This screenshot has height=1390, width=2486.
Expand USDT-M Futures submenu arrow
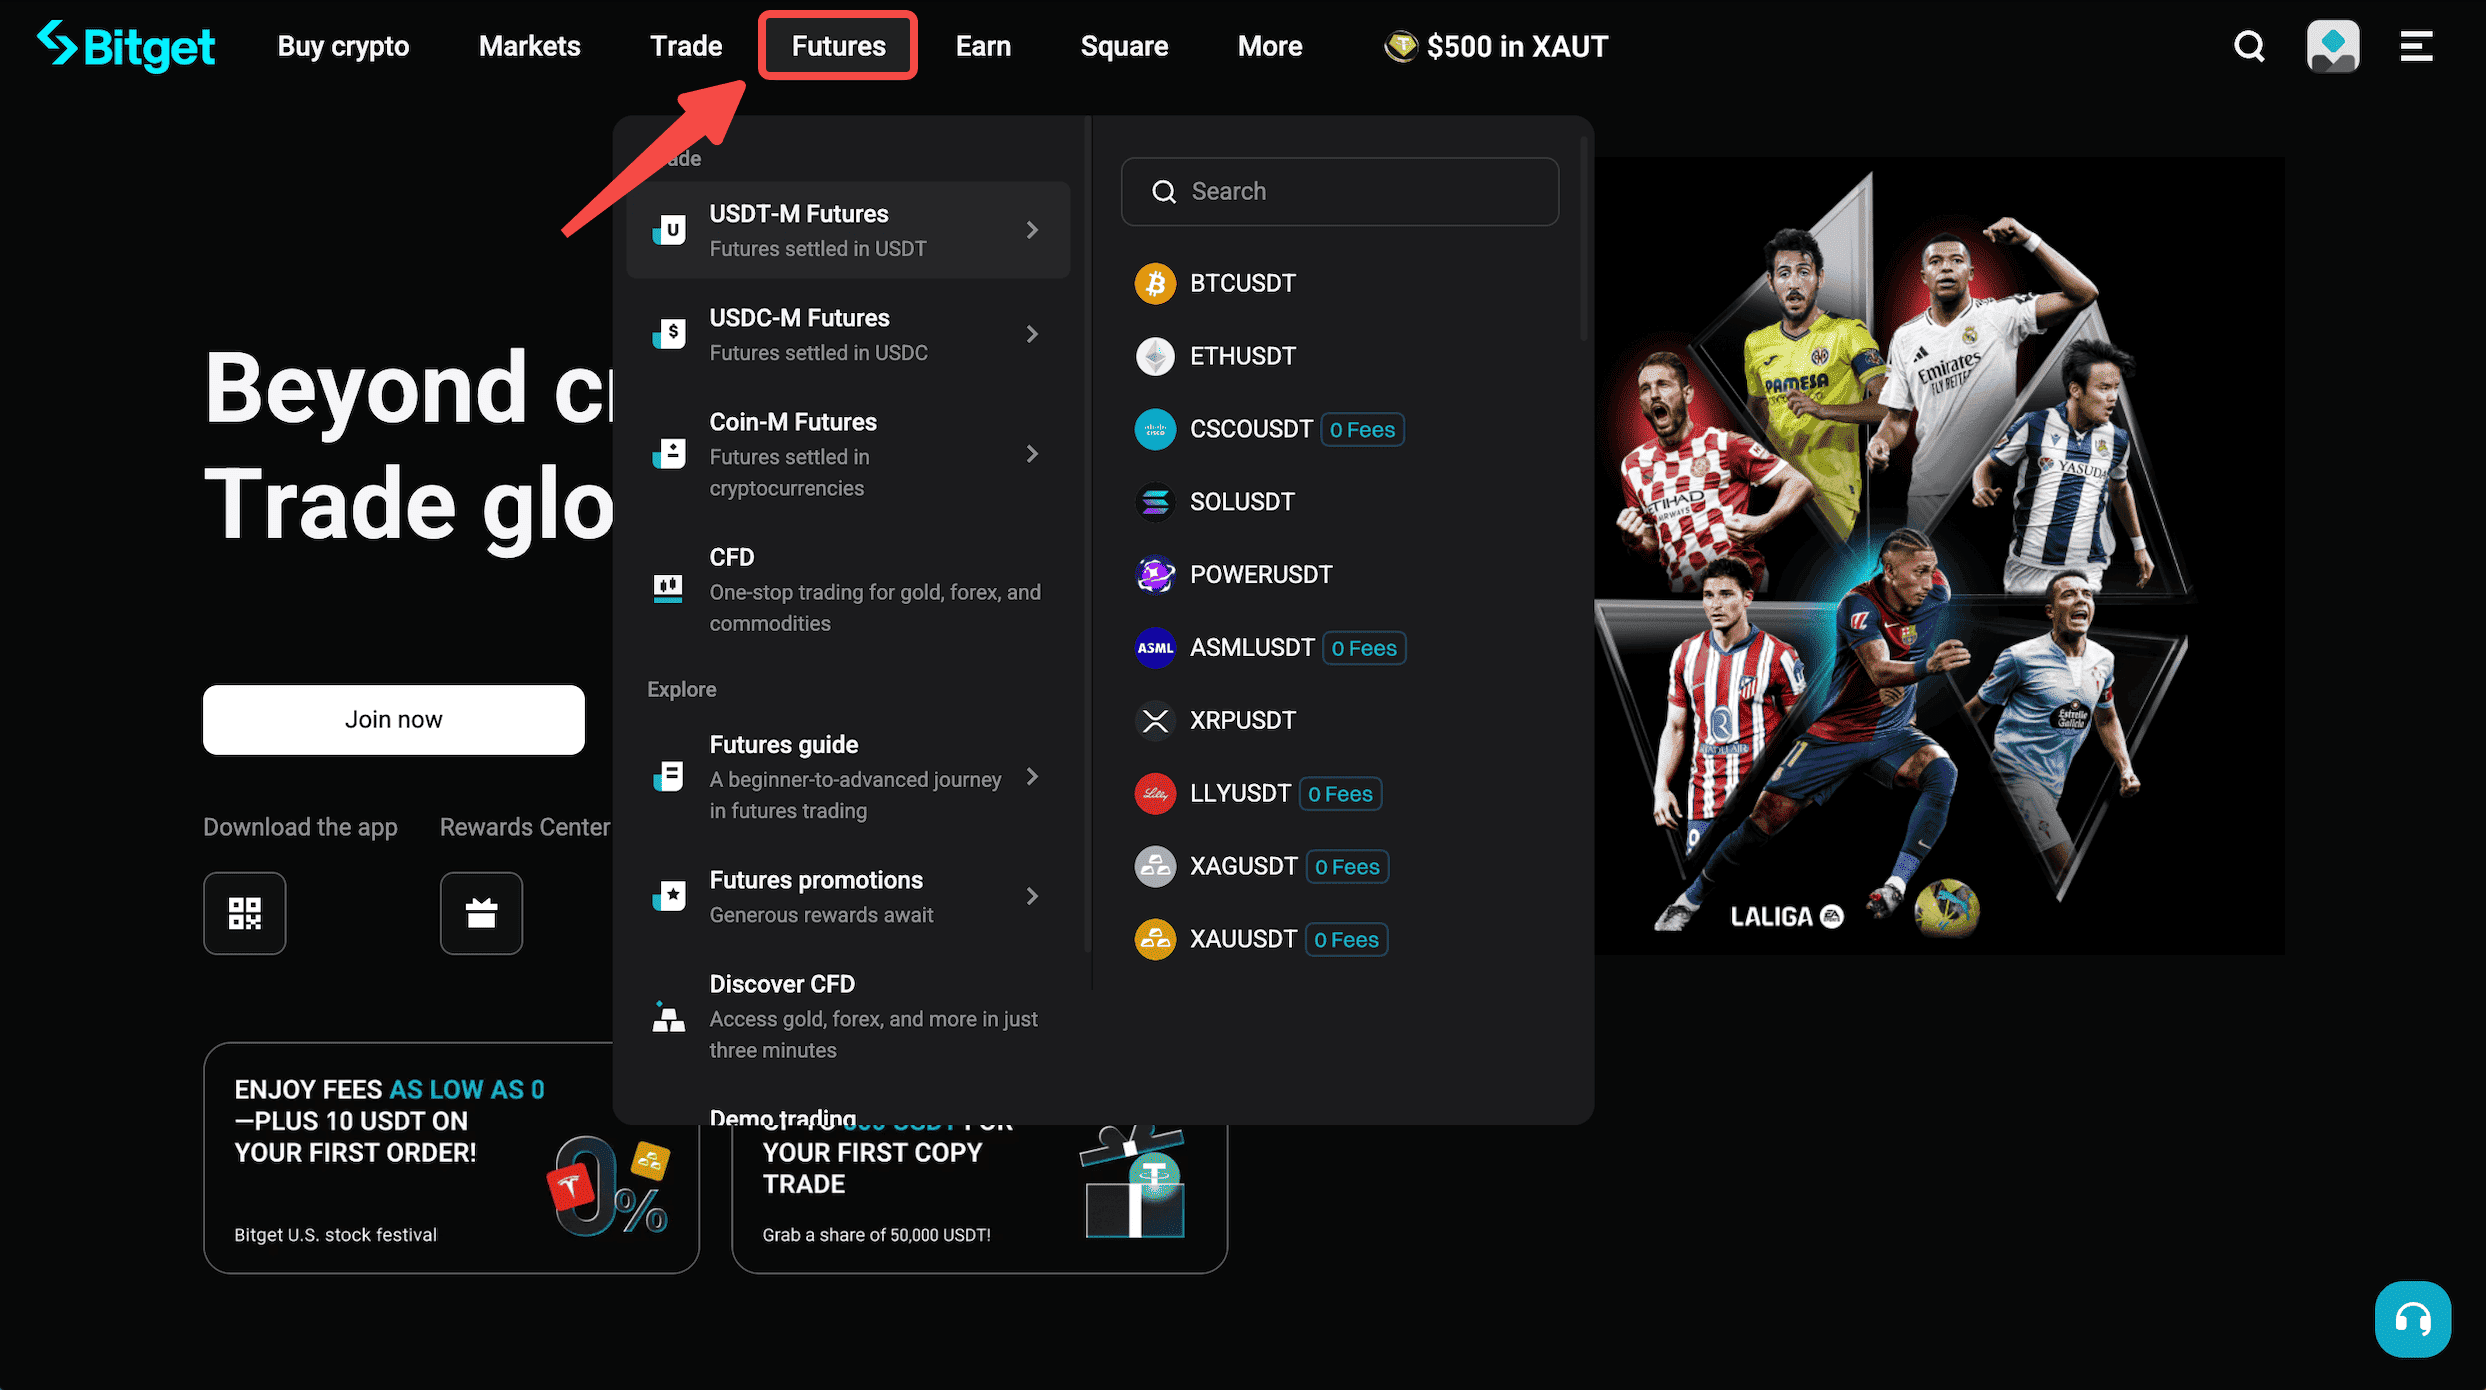(1032, 230)
